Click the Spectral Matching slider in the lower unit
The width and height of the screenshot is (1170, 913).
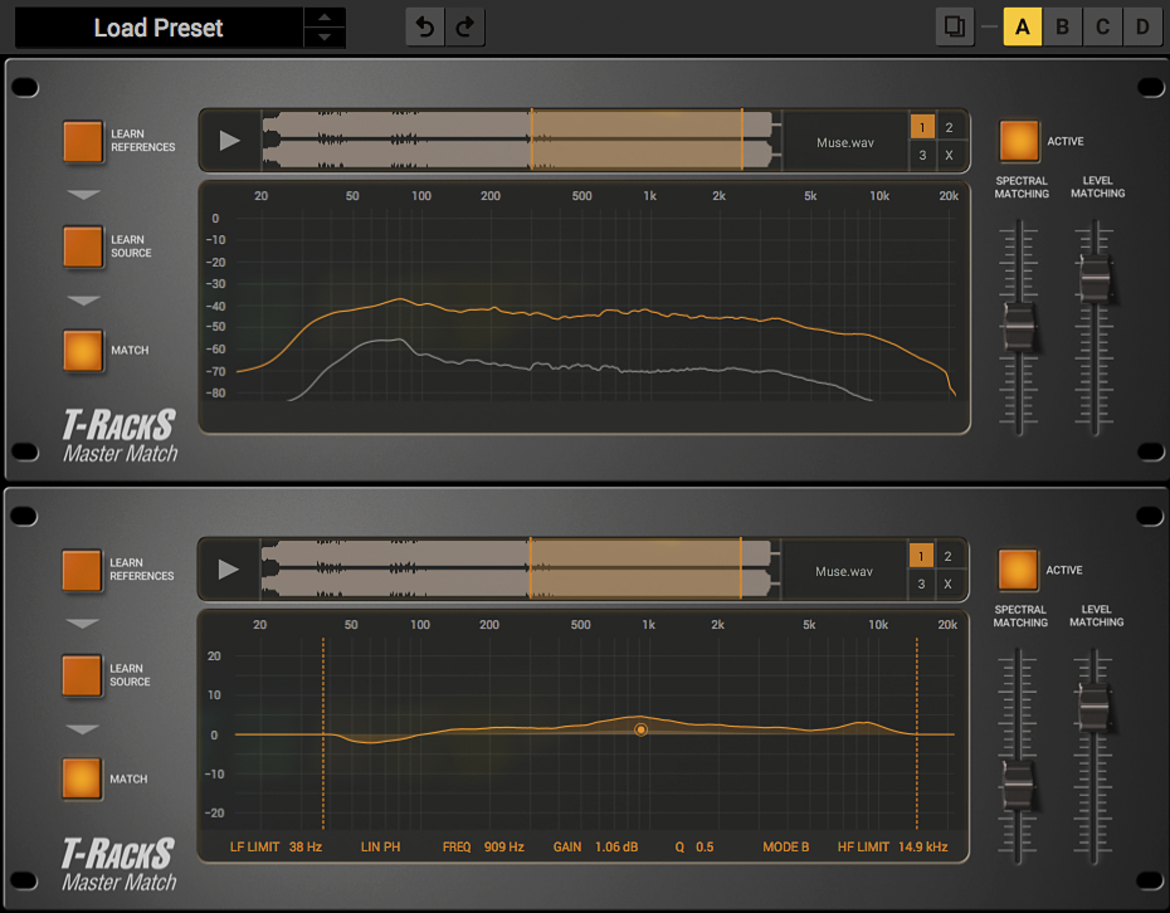[x=1017, y=785]
